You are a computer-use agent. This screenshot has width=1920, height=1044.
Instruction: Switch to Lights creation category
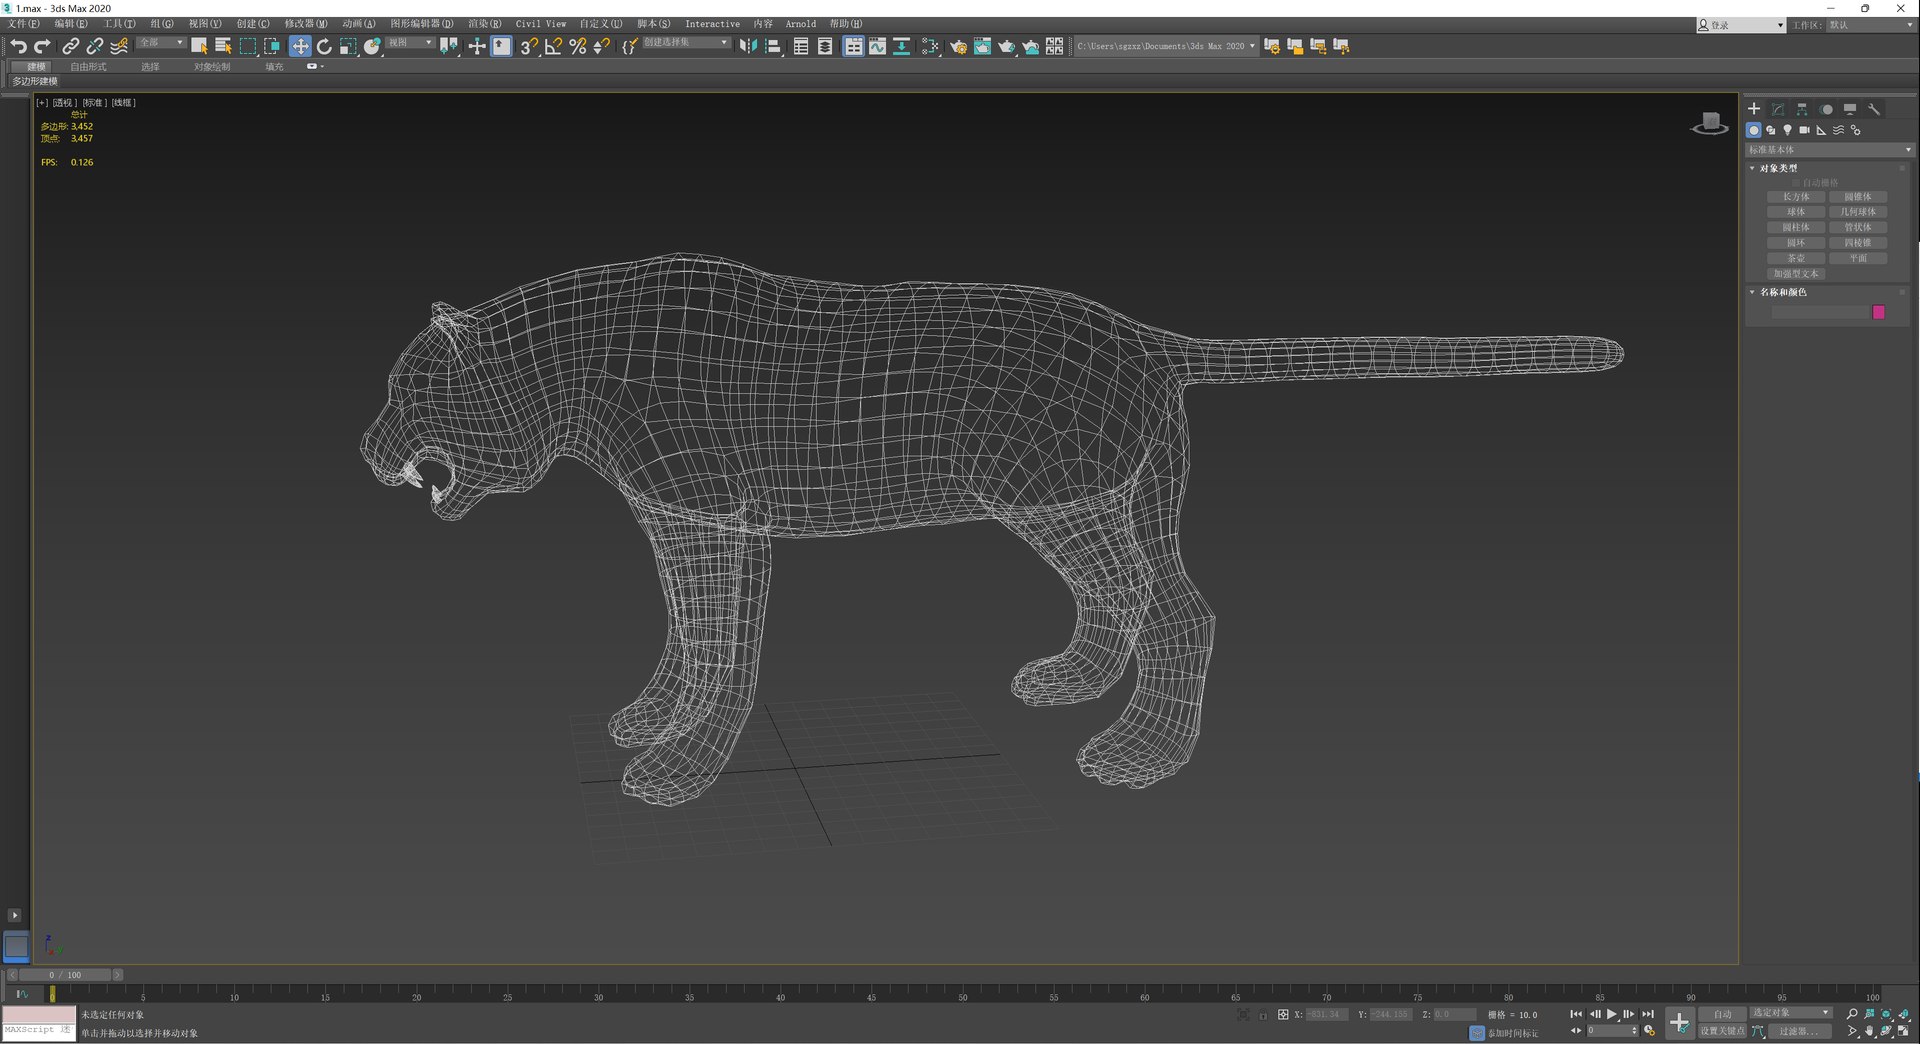1787,130
